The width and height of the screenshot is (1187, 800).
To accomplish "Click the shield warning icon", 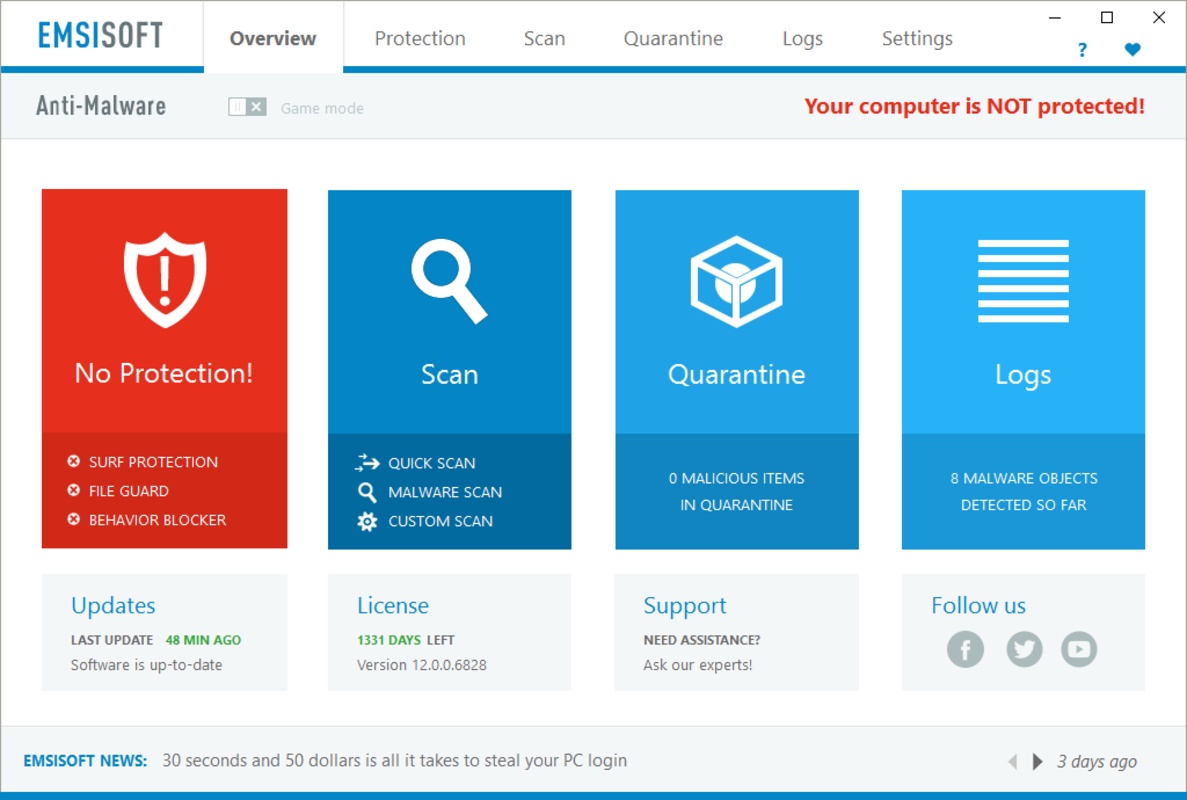I will pyautogui.click(x=165, y=280).
